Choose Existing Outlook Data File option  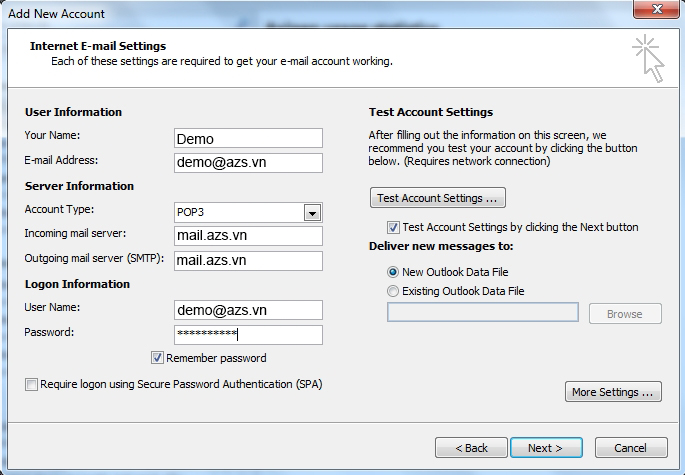tap(393, 291)
